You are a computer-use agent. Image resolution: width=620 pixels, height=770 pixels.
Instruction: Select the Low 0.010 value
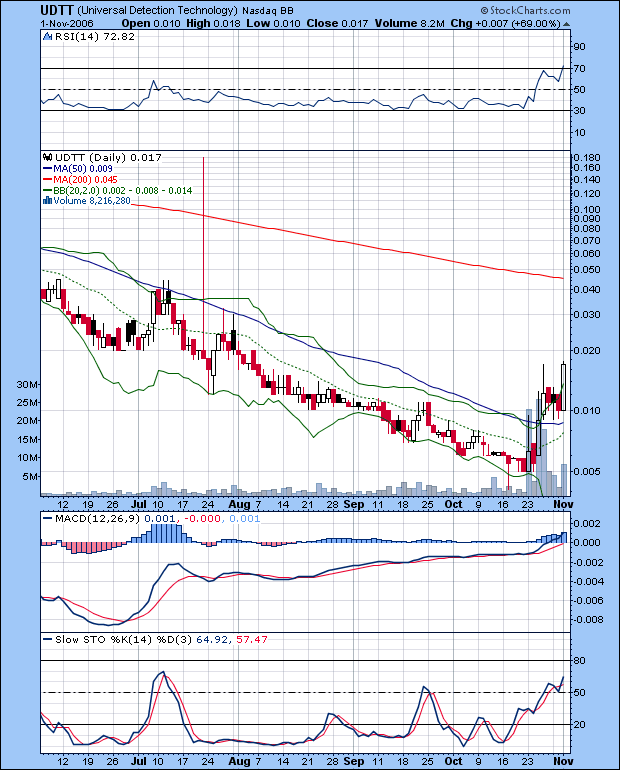(x=273, y=24)
